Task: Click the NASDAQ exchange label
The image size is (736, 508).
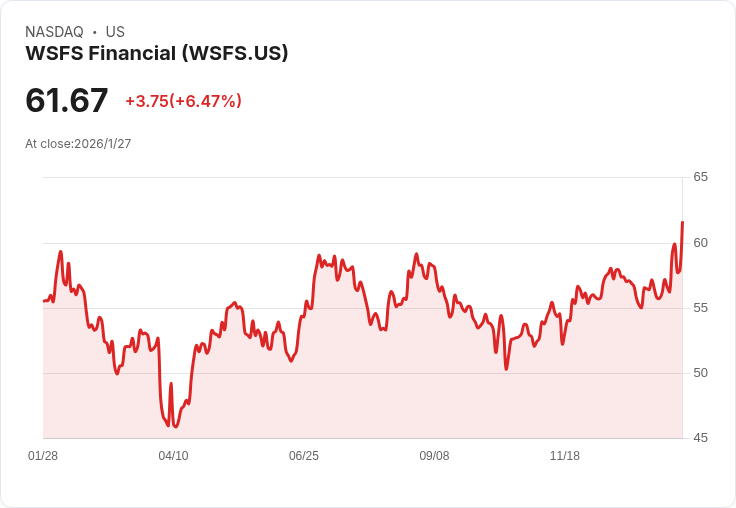Action: point(54,32)
